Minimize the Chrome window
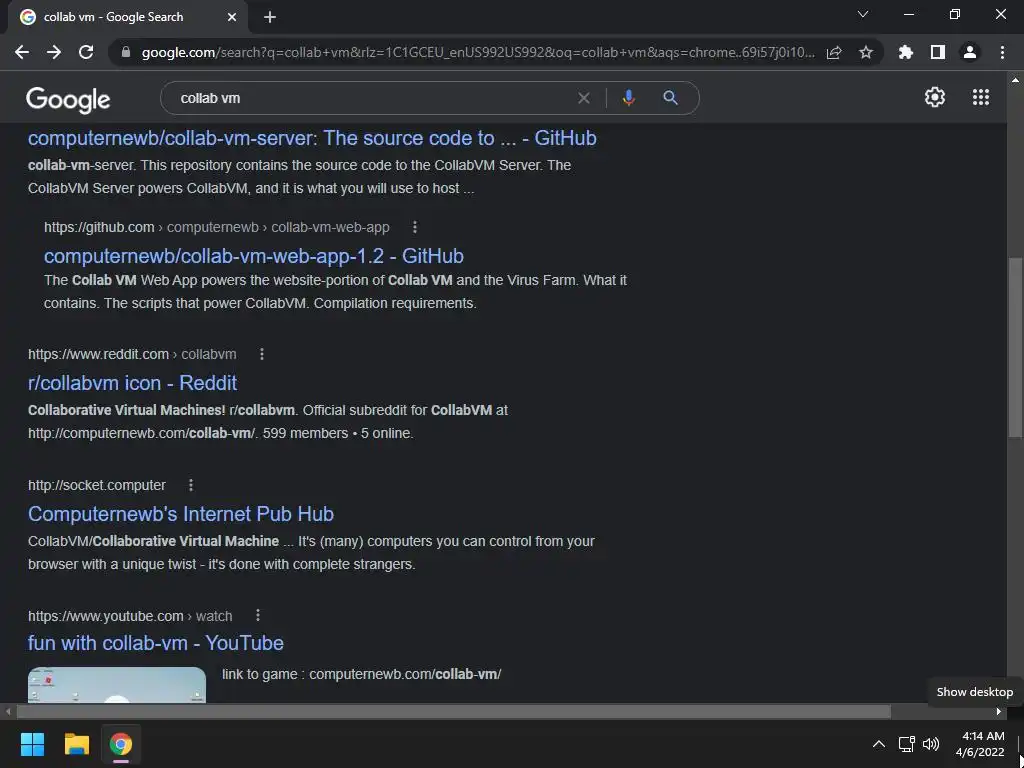Screen dimensions: 1024x768 [909, 14]
